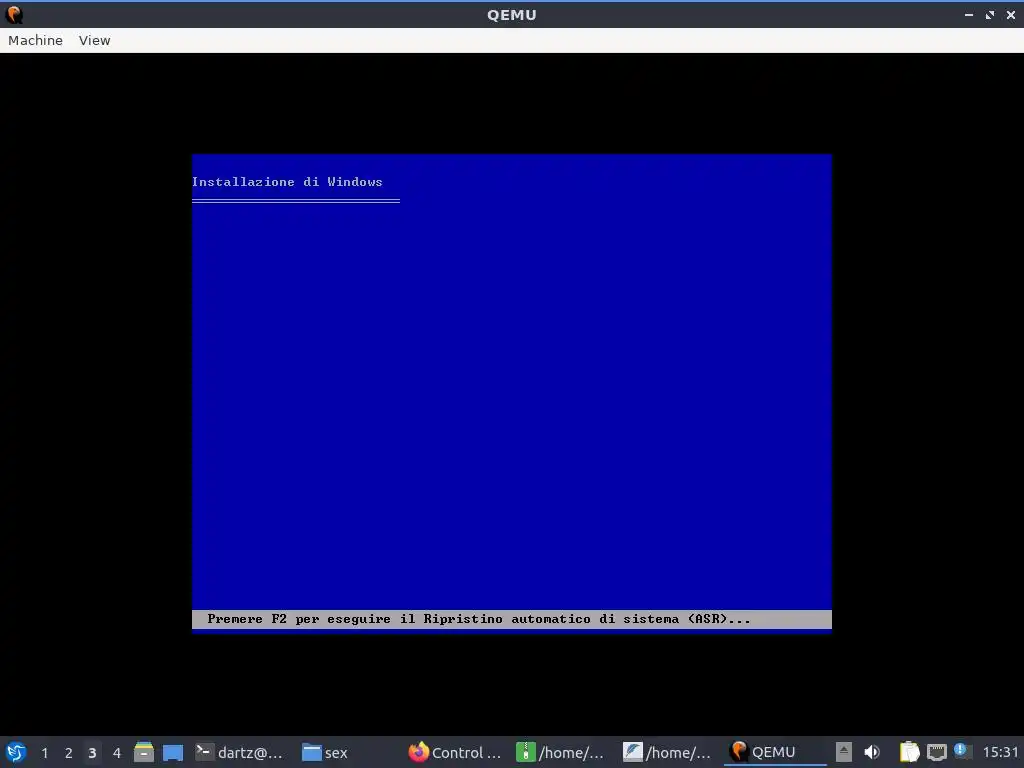Open the clipboard manager tray icon
Image resolution: width=1024 pixels, height=768 pixels.
[x=909, y=752]
